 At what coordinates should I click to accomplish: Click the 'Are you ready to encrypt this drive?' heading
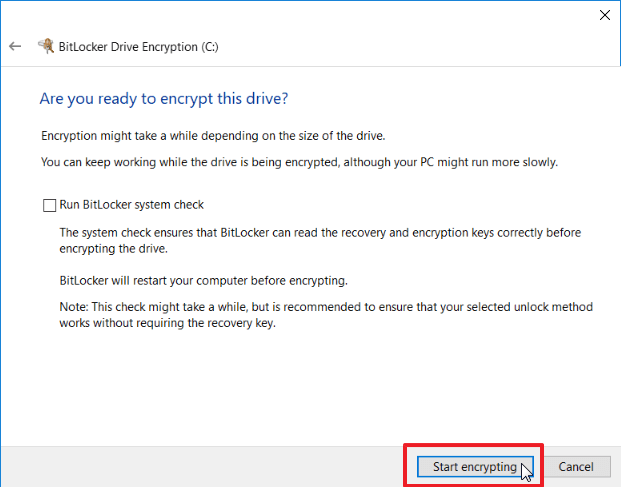[x=164, y=99]
